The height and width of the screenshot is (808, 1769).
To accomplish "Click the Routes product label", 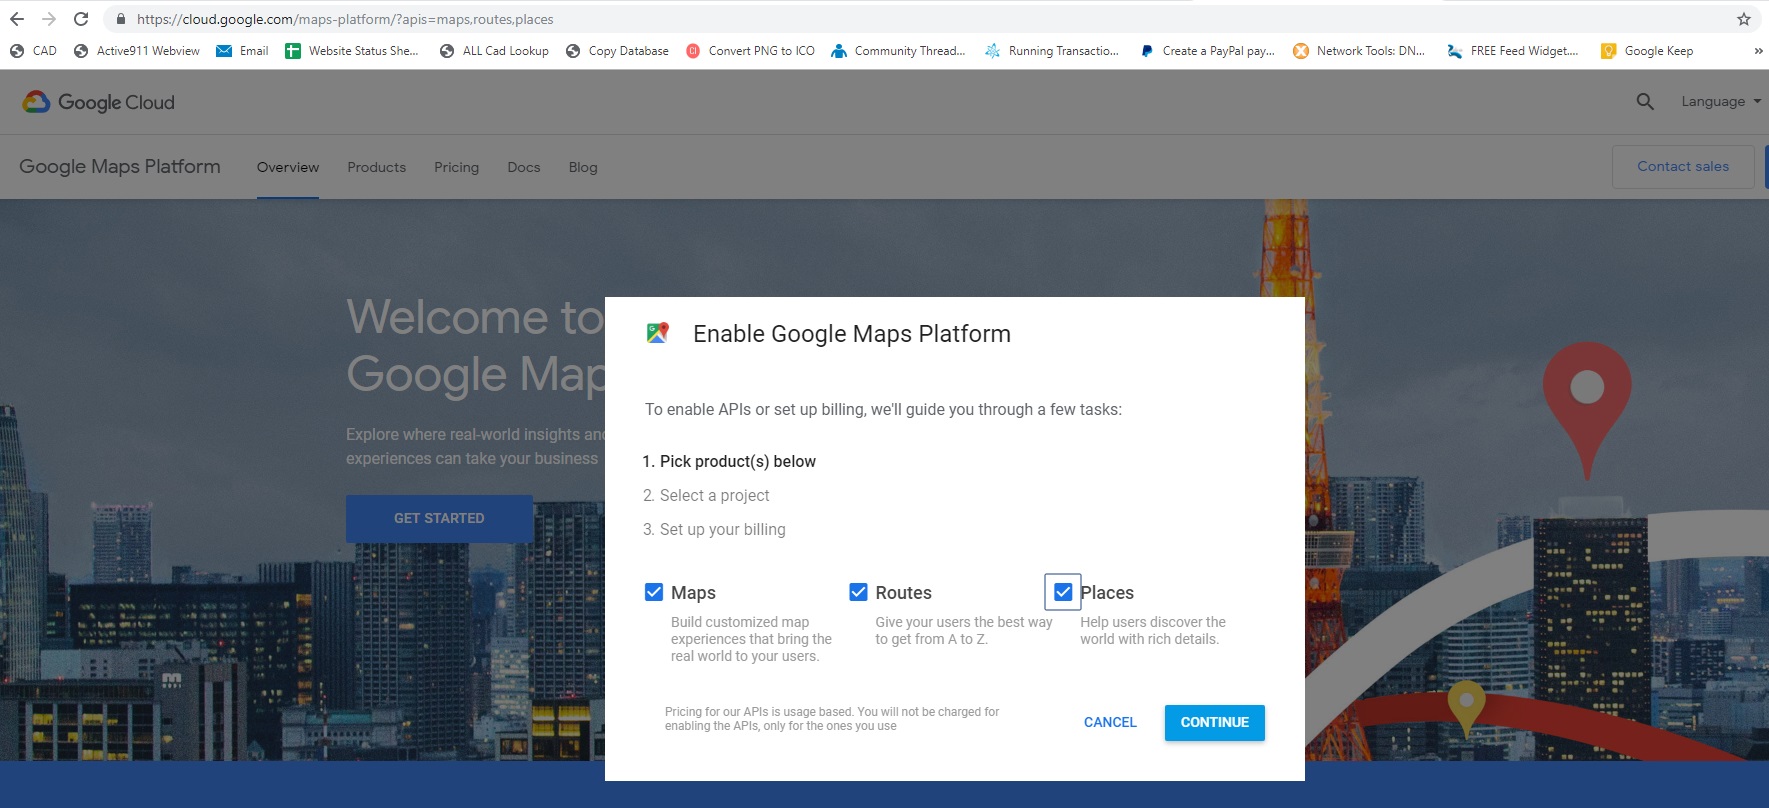I will 903,592.
